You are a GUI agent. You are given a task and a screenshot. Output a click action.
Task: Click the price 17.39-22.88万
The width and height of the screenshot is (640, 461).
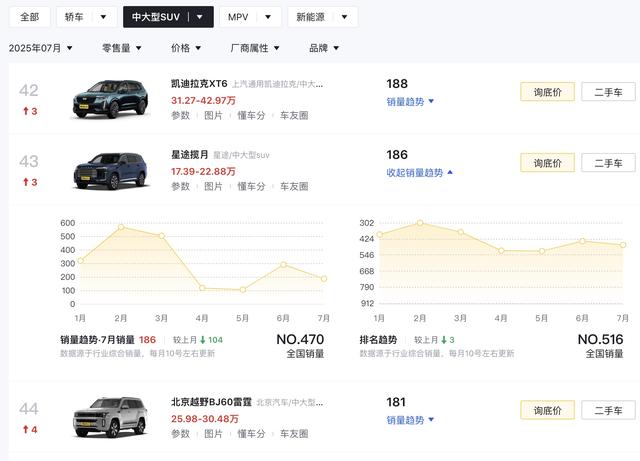tap(203, 171)
